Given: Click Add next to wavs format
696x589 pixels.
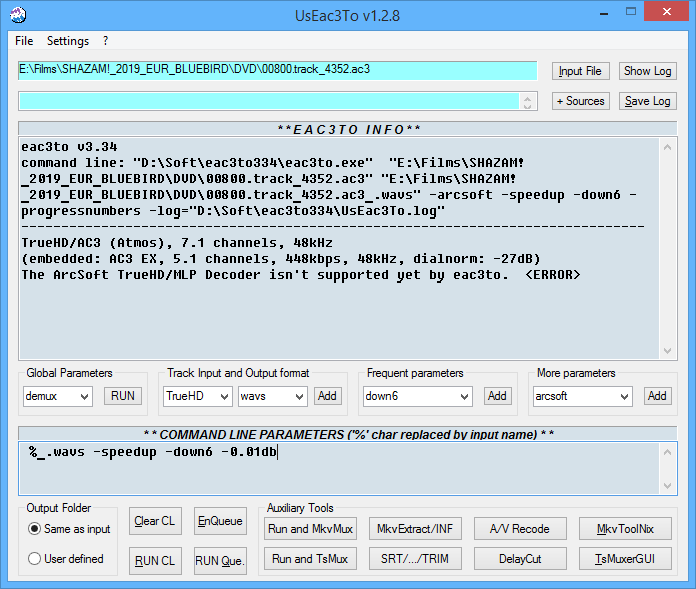Looking at the screenshot, I should click(x=328, y=396).
